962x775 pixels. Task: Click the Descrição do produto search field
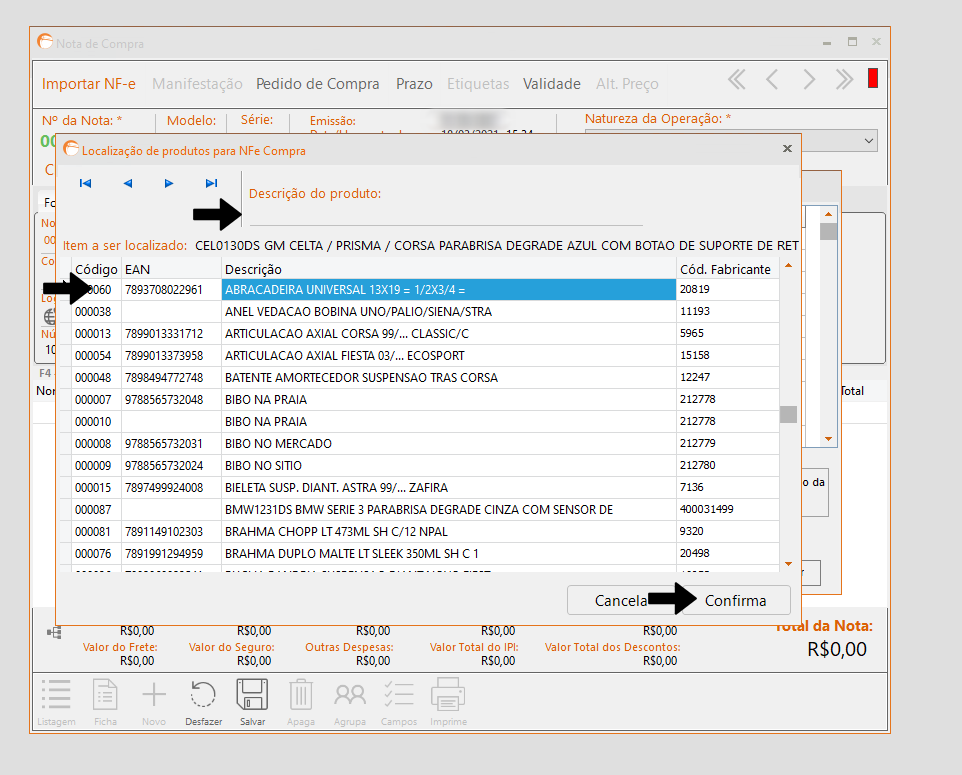coord(445,214)
